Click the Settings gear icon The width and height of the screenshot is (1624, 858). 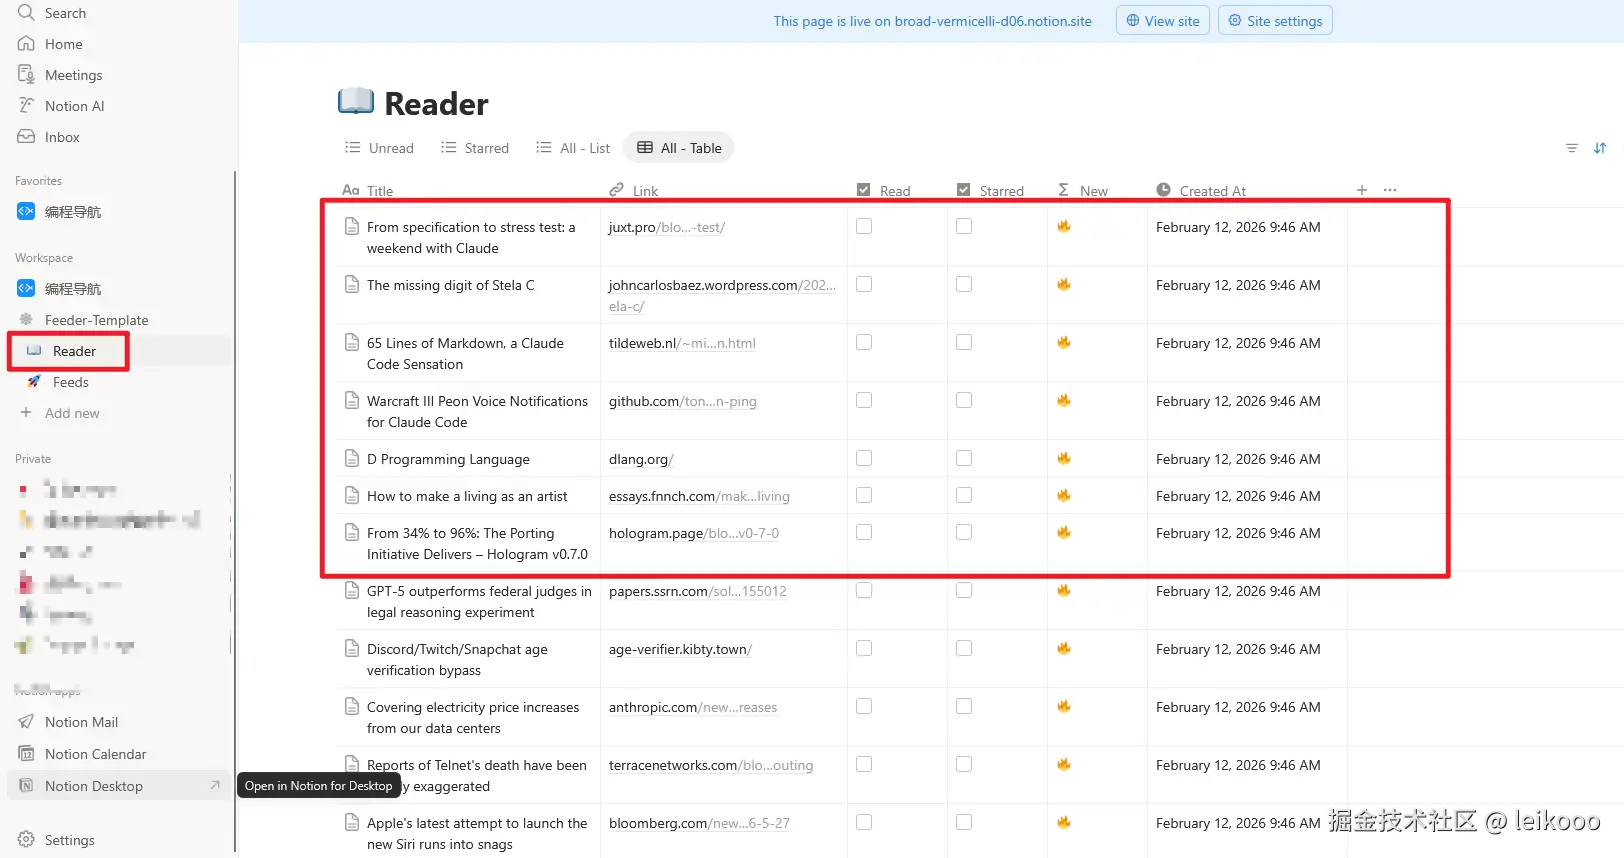26,840
